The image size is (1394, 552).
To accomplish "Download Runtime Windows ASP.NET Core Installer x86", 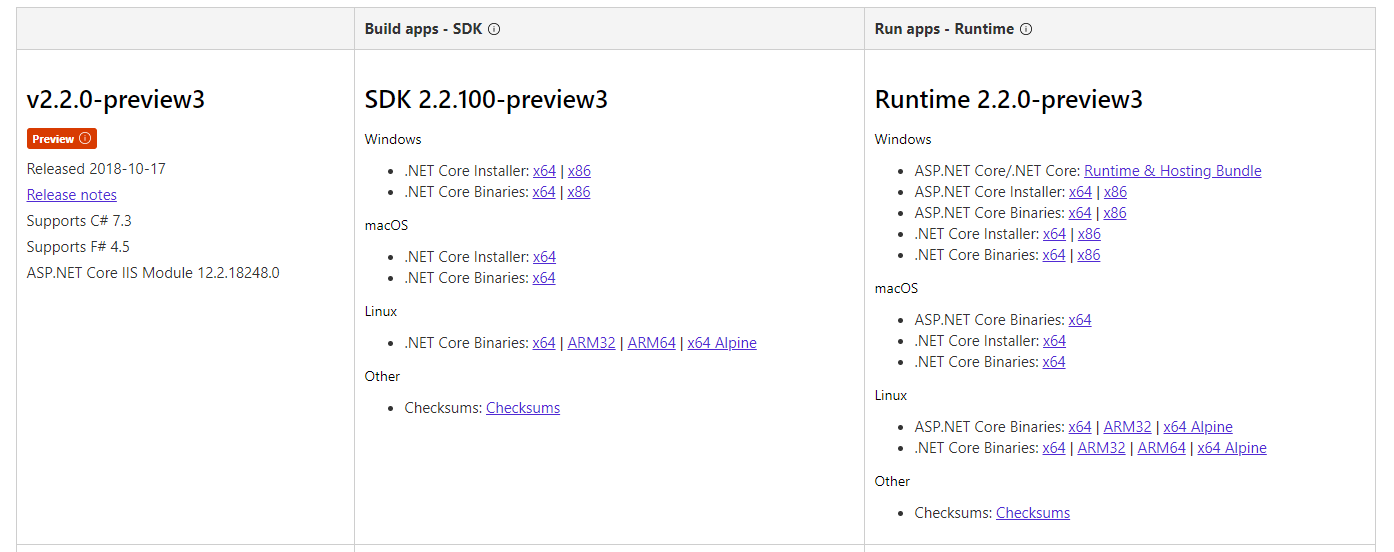I will (1115, 192).
